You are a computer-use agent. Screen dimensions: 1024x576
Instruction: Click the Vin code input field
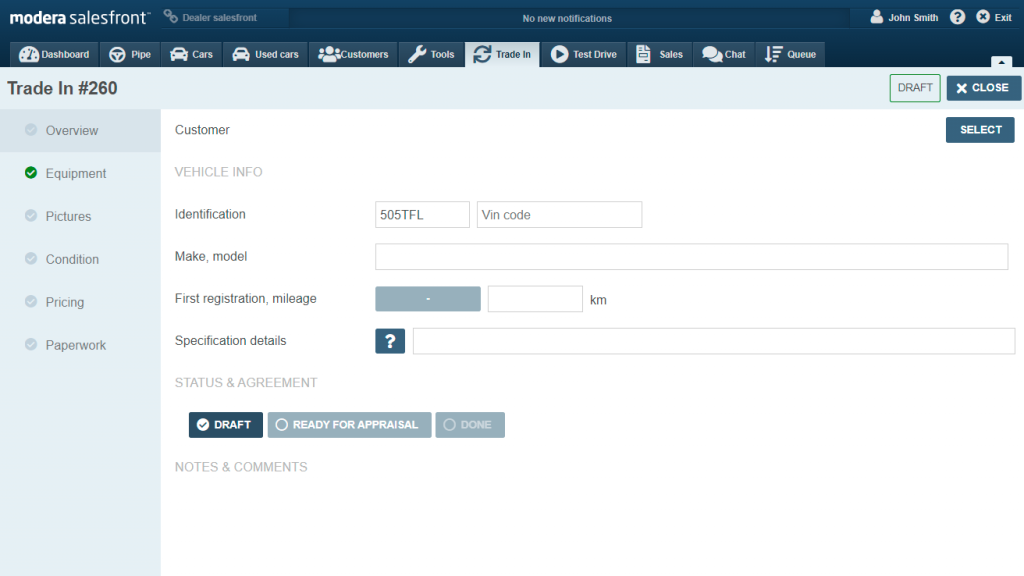tap(559, 215)
